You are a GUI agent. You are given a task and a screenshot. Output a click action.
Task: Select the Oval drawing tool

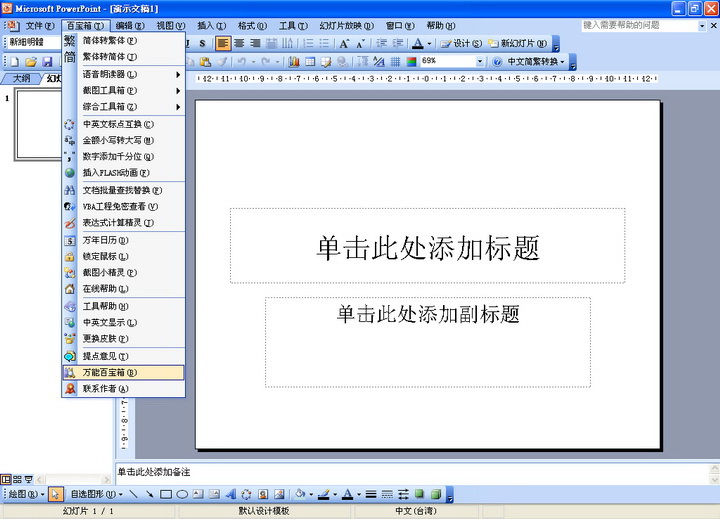coord(182,495)
